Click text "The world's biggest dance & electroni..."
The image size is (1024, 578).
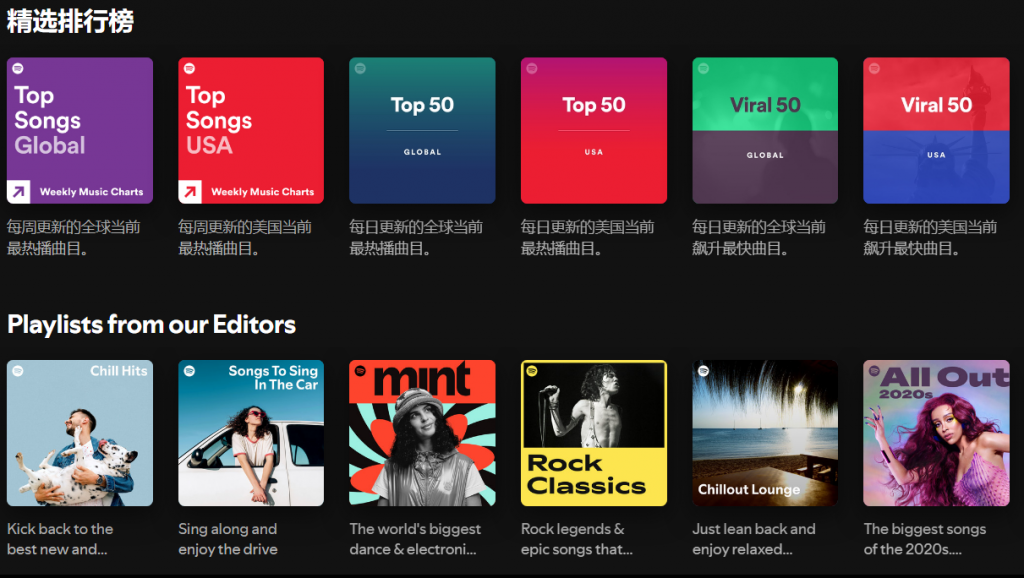(x=415, y=539)
